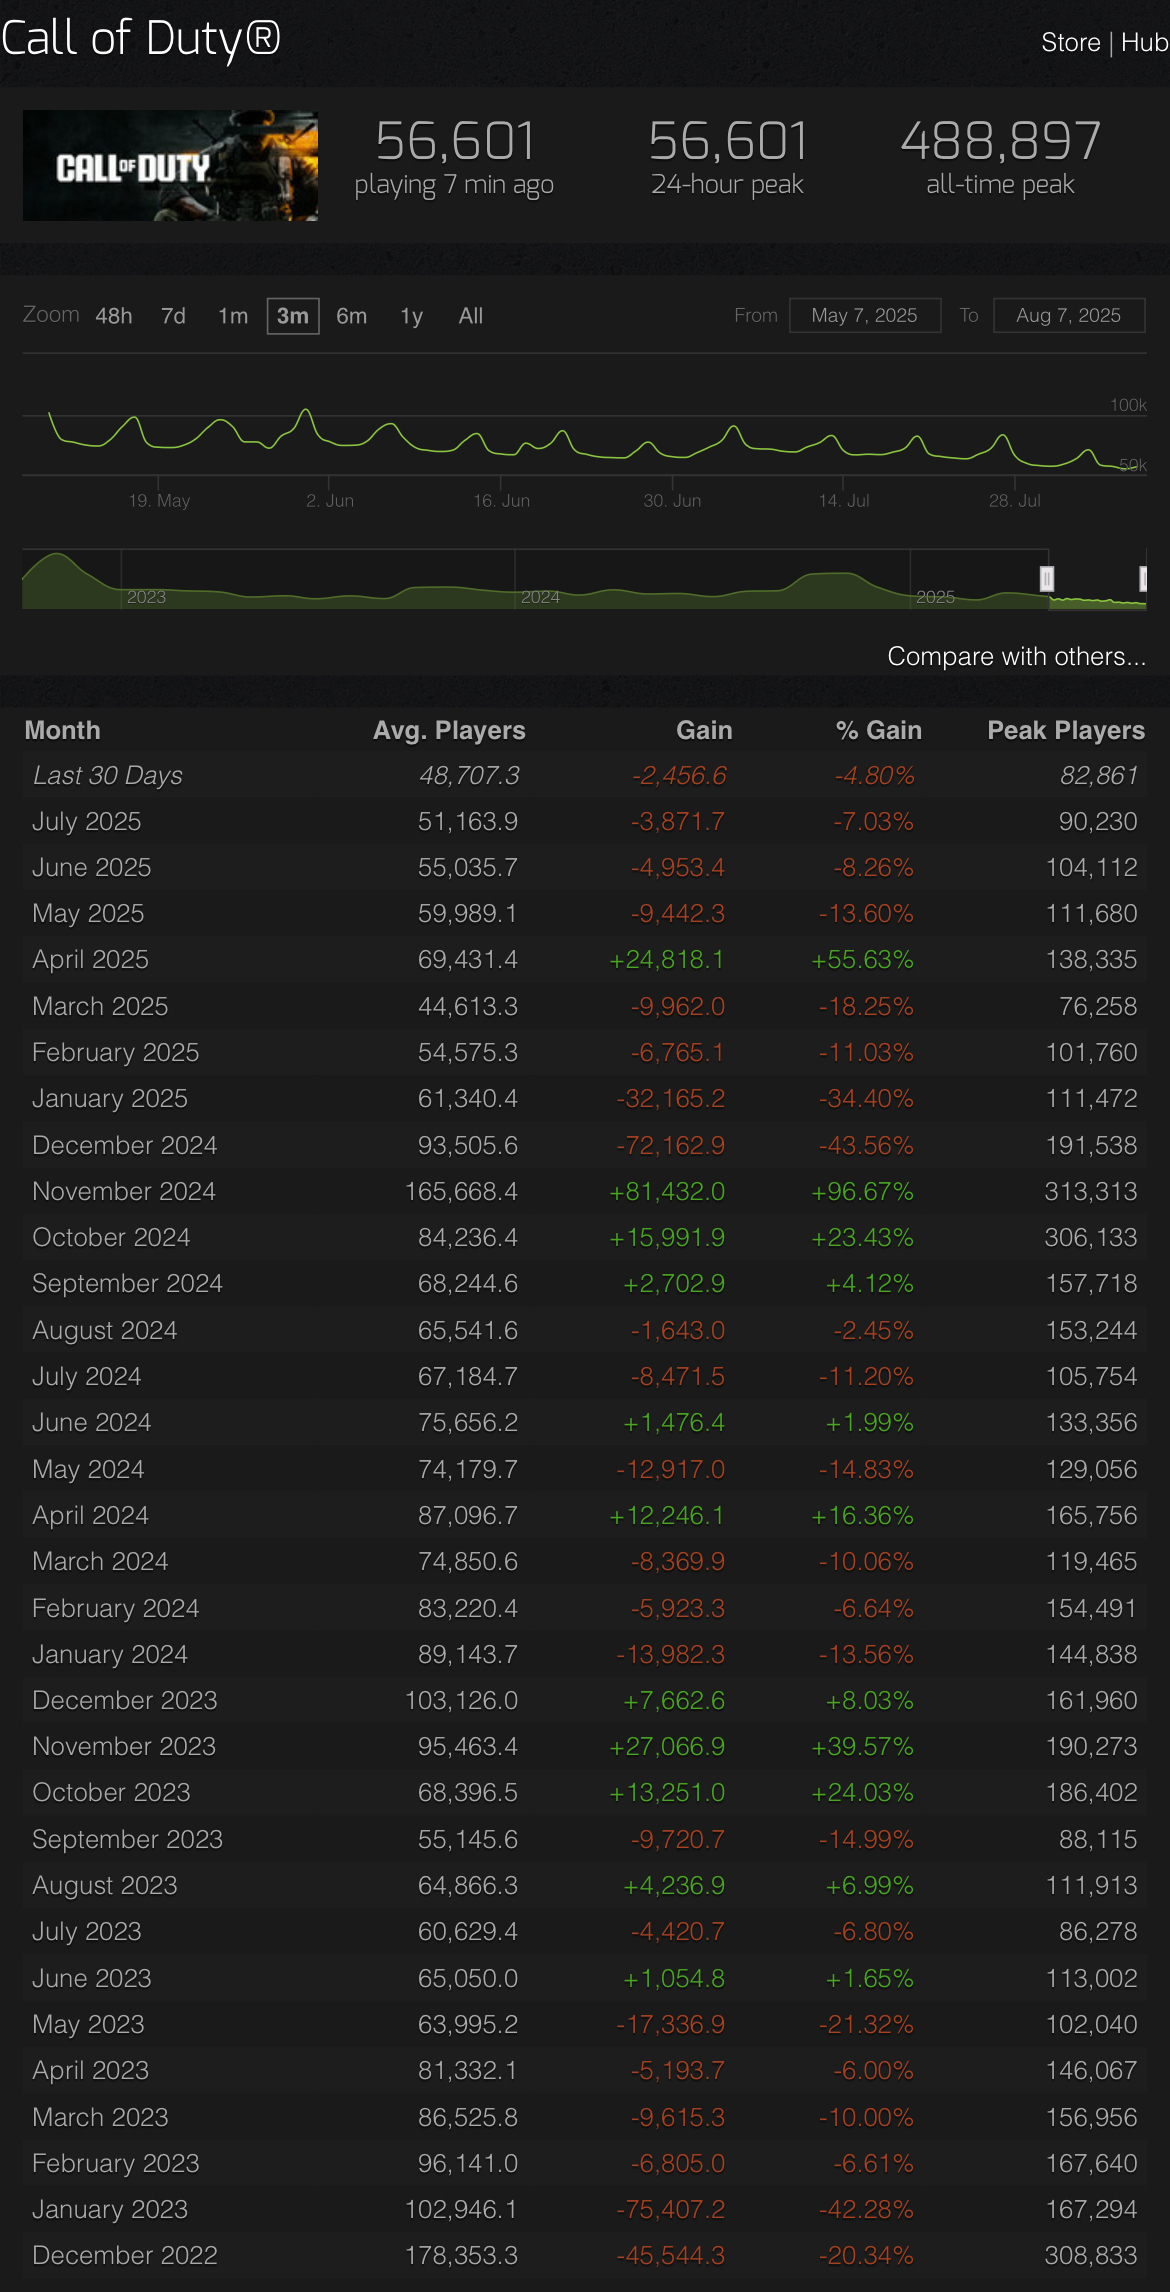Click the Call of Duty game thumbnail

click(170, 165)
